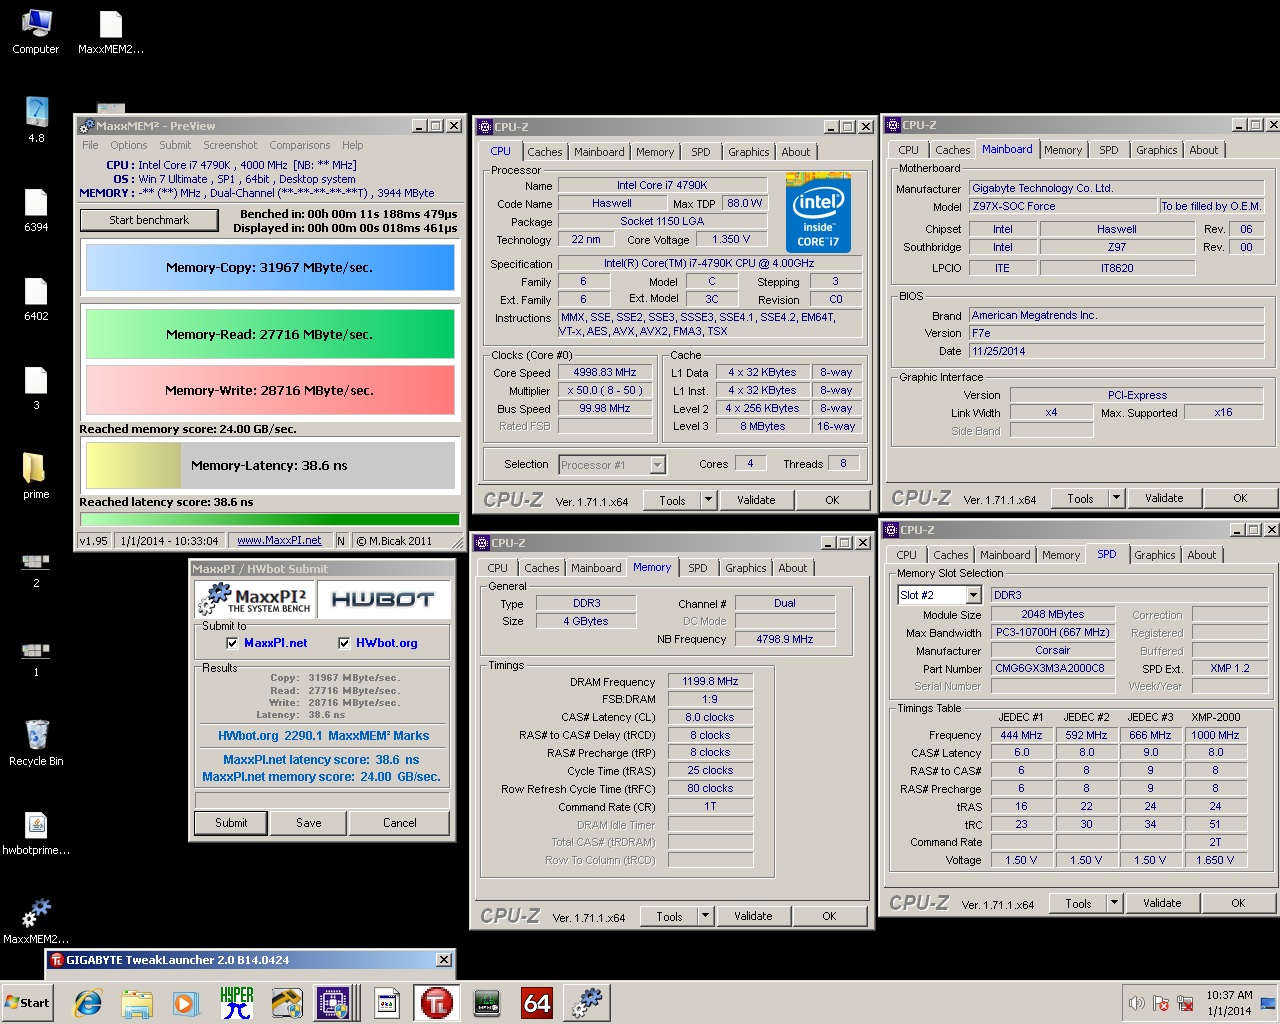
Task: Select the desktop file labeled 3
Action: (x=36, y=387)
